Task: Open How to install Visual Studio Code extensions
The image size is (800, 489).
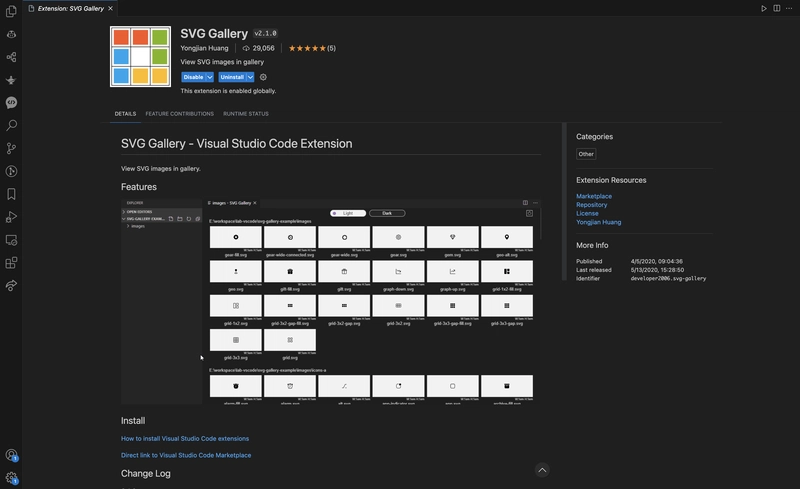Action: (185, 438)
